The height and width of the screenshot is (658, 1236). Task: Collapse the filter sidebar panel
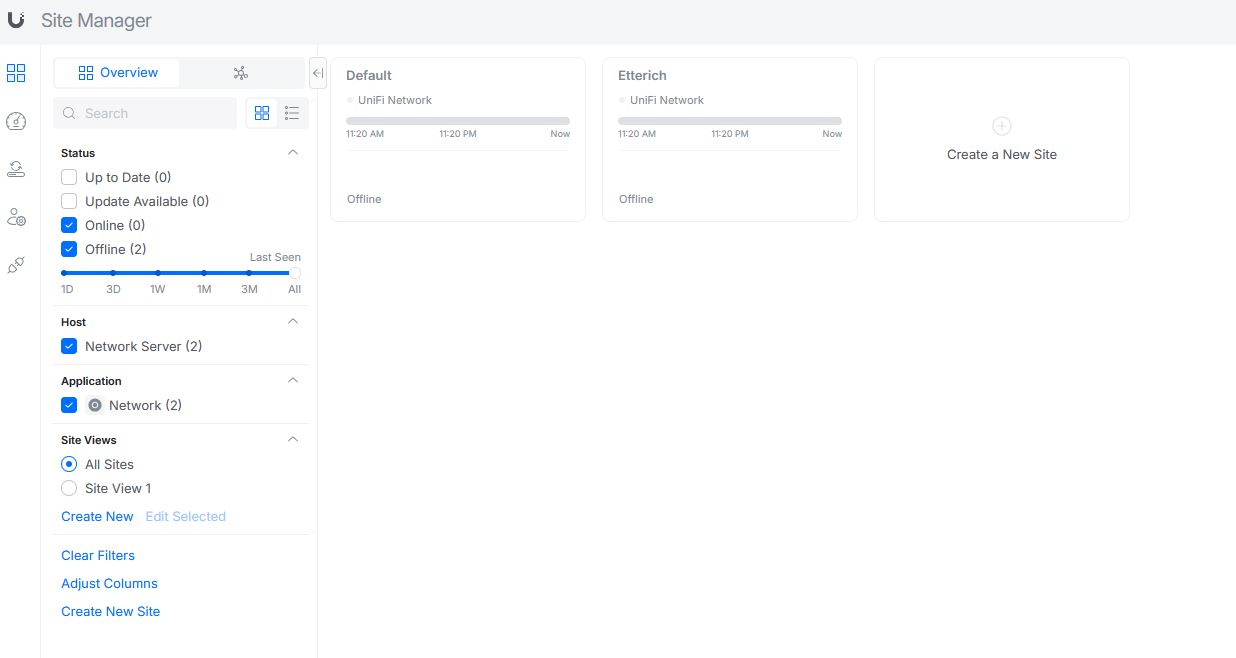pyautogui.click(x=318, y=73)
